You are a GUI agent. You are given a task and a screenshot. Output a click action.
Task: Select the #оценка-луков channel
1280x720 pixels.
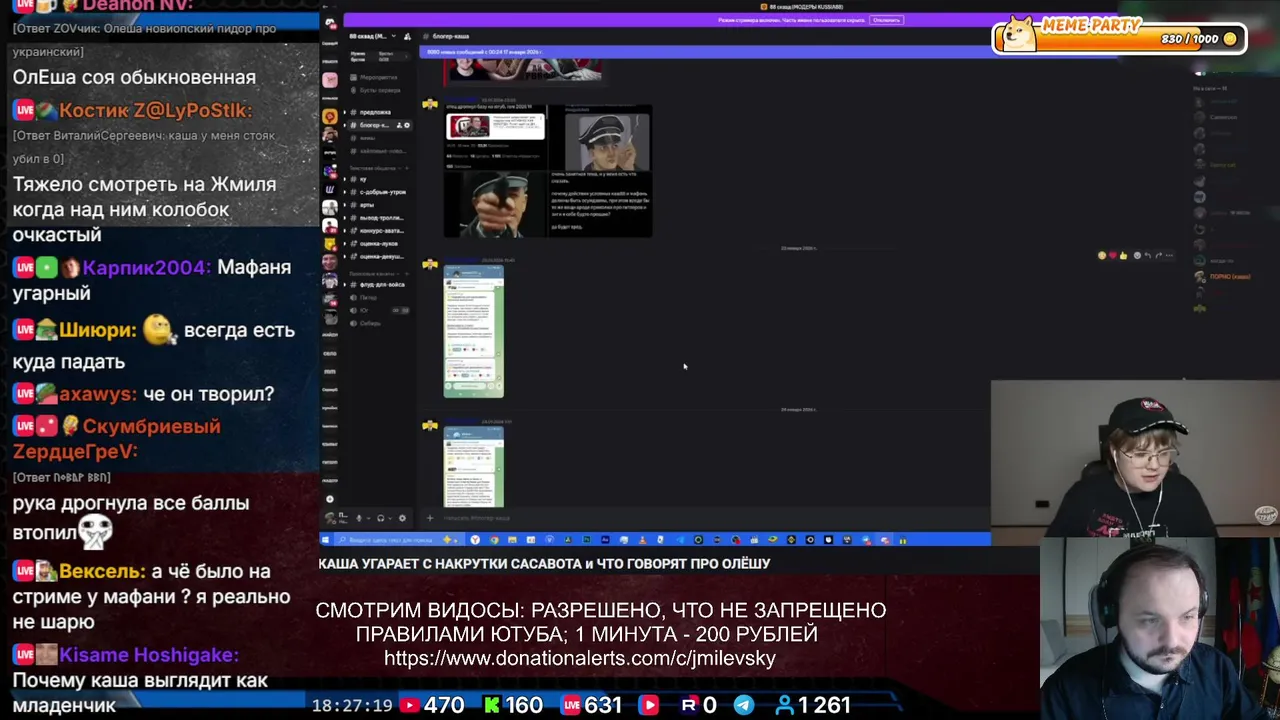click(375, 244)
